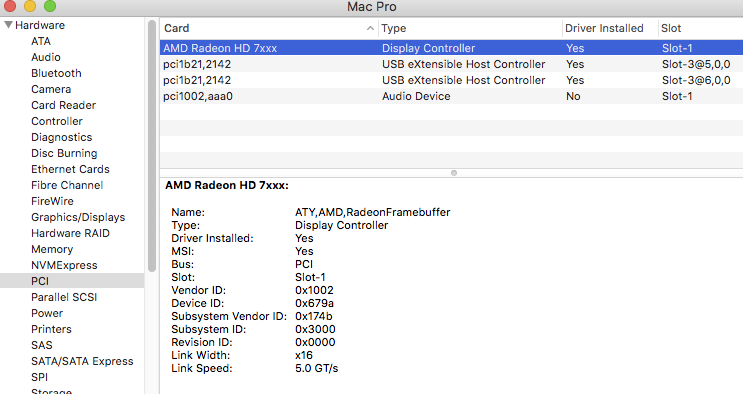743x394 pixels.
Task: Click the Vendor ID value 0x1002
Action: [314, 290]
